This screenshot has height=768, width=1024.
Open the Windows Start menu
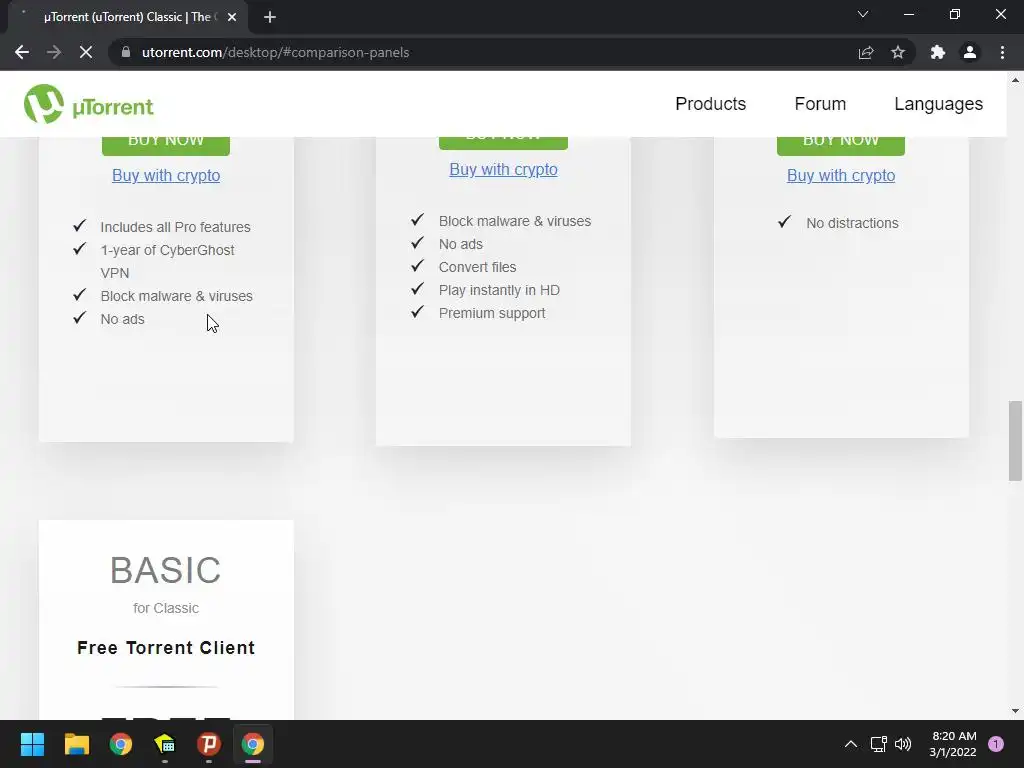tap(32, 744)
